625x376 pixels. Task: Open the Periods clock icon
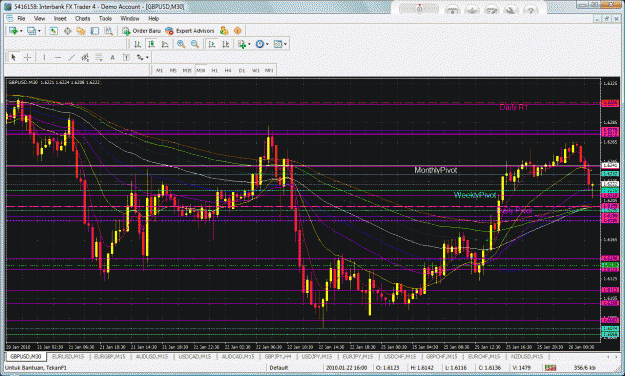(260, 44)
